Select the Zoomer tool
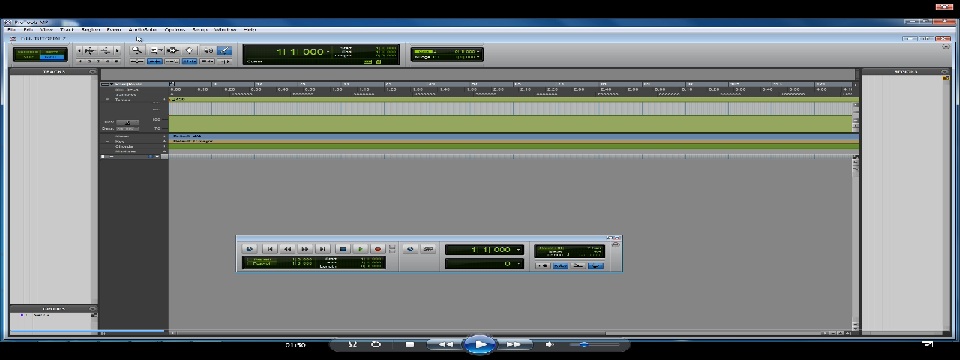The width and height of the screenshot is (960, 360). click(x=137, y=51)
